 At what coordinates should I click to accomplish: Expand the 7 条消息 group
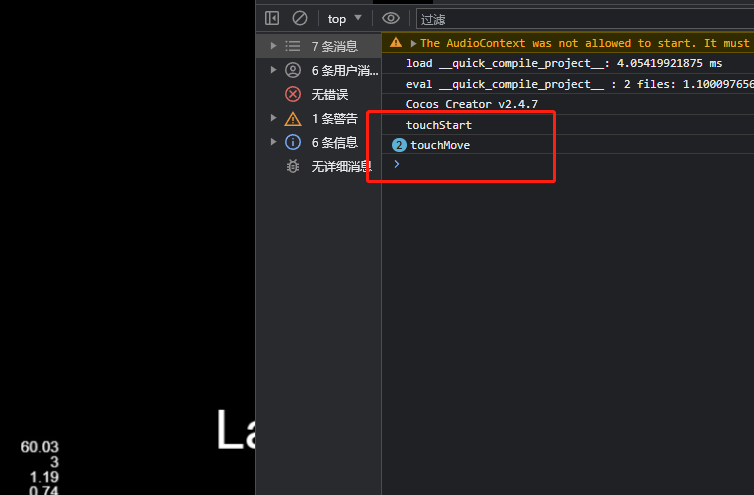(273, 46)
